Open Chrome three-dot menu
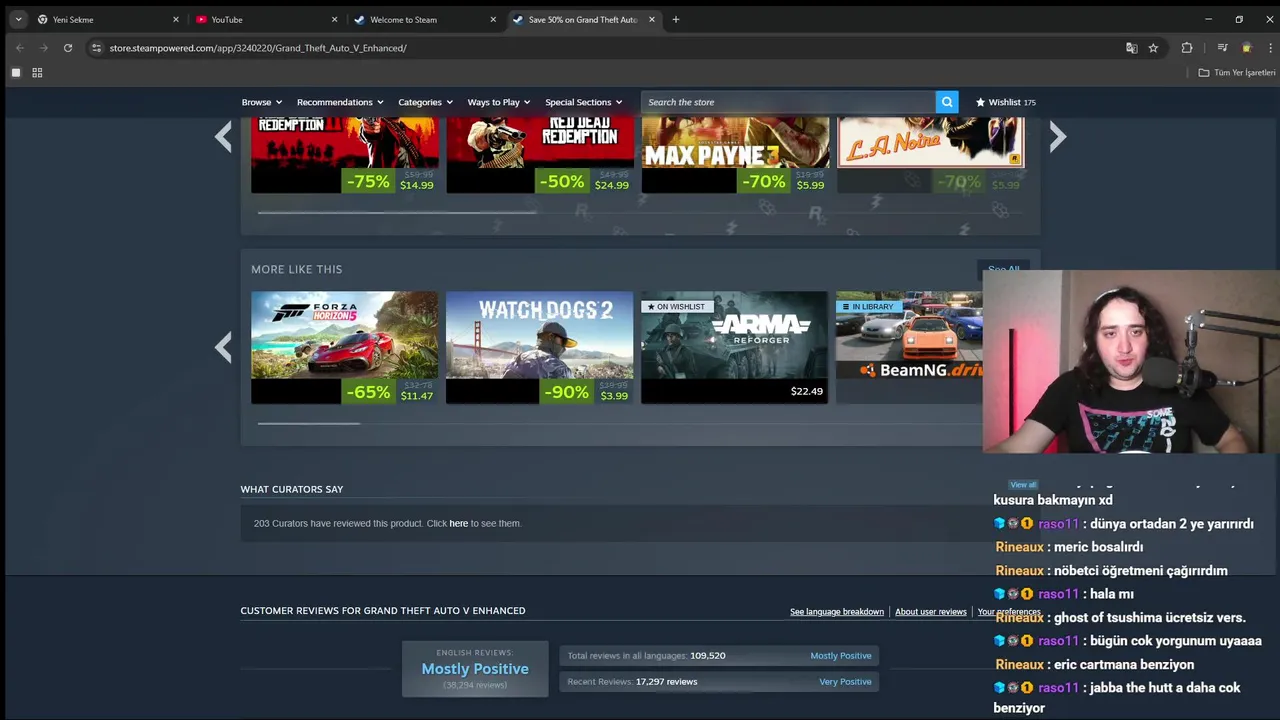Image resolution: width=1280 pixels, height=720 pixels. point(1270,48)
